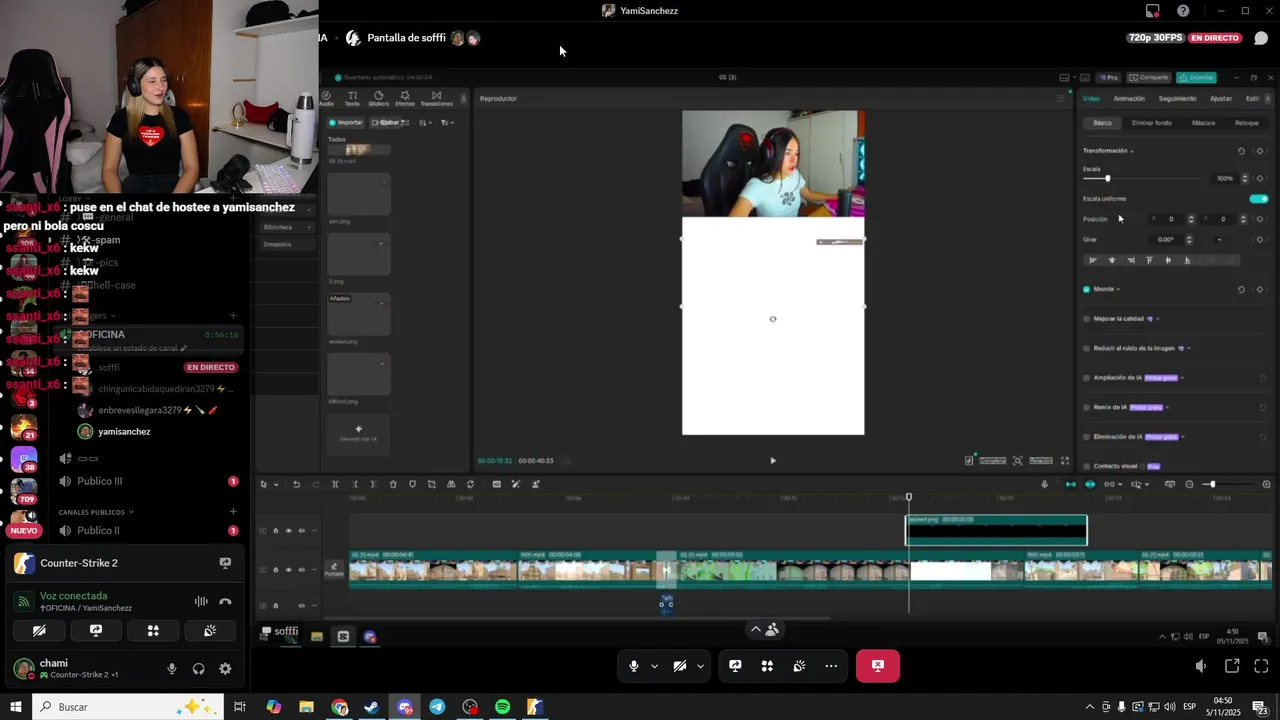Click the microphone record icon in timeline toolbar

click(x=1045, y=484)
